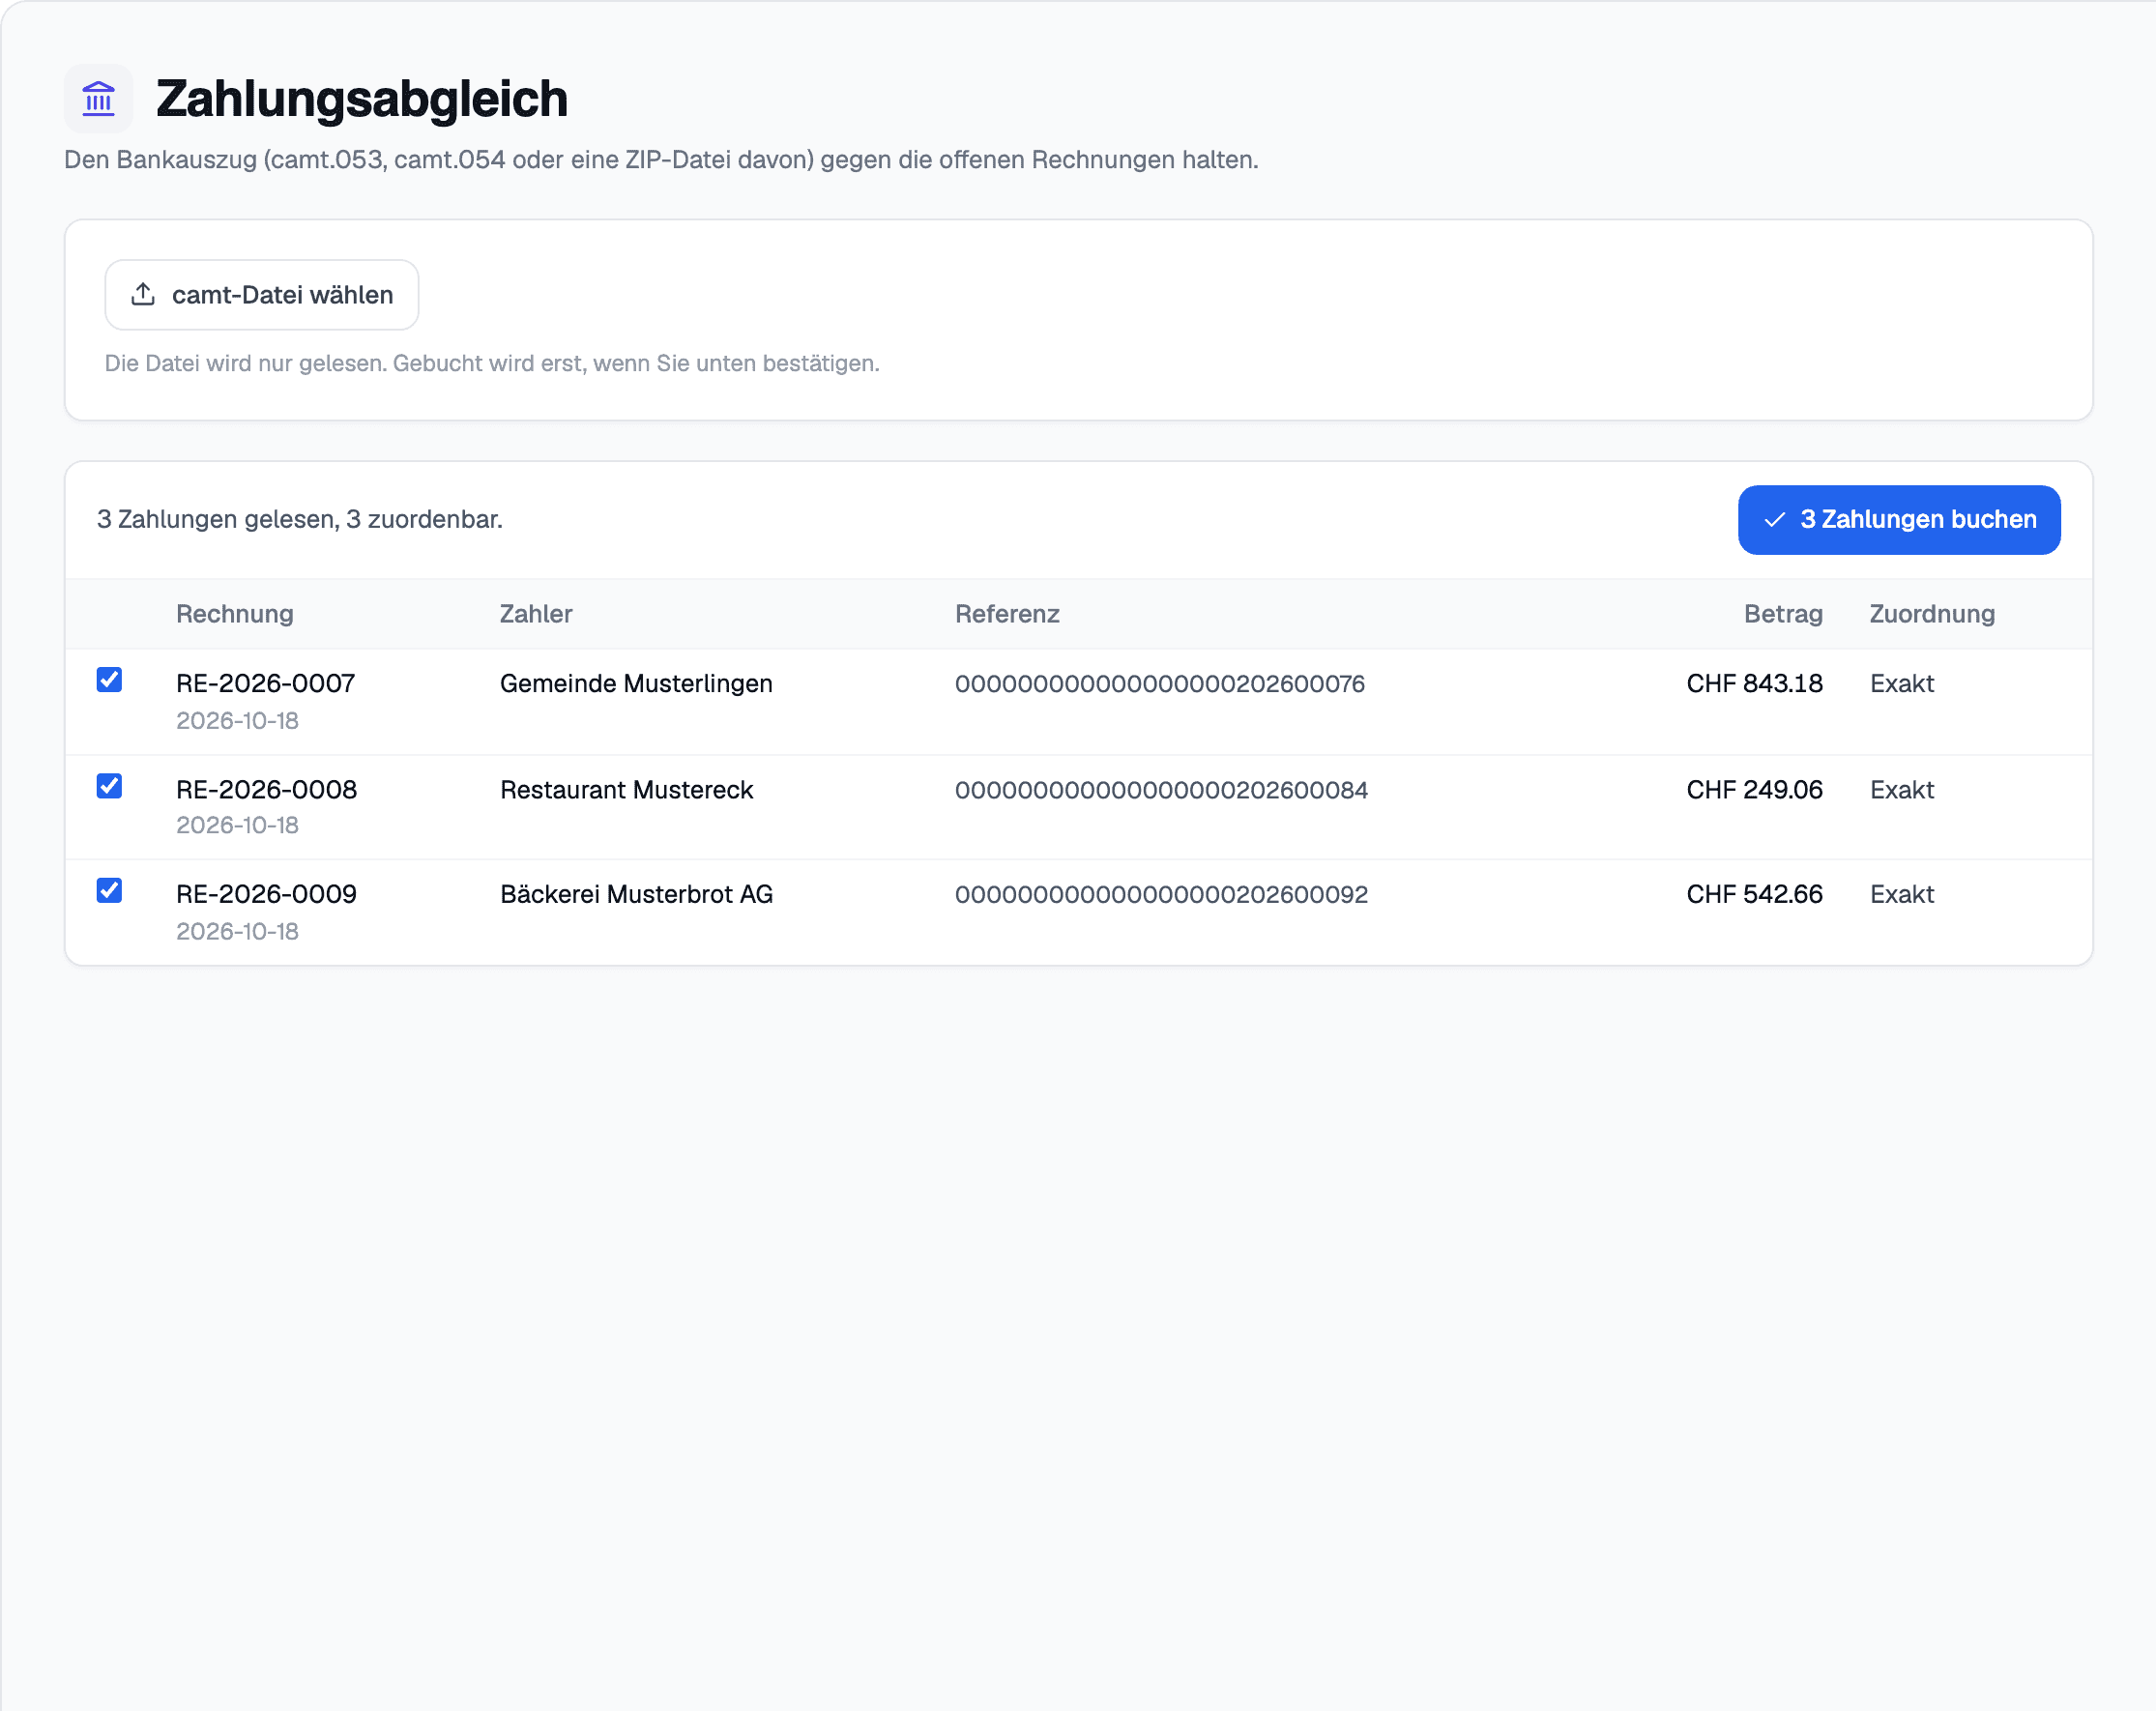Click amount CHF 249.06
This screenshot has height=1711, width=2156.
[1754, 789]
